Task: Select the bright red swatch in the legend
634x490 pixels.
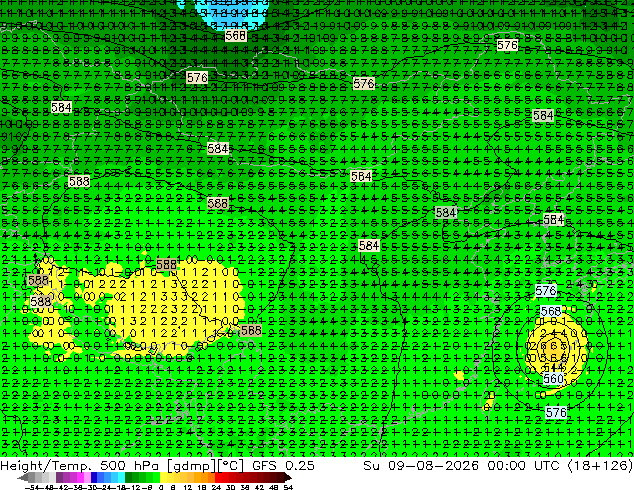Action: (218, 477)
